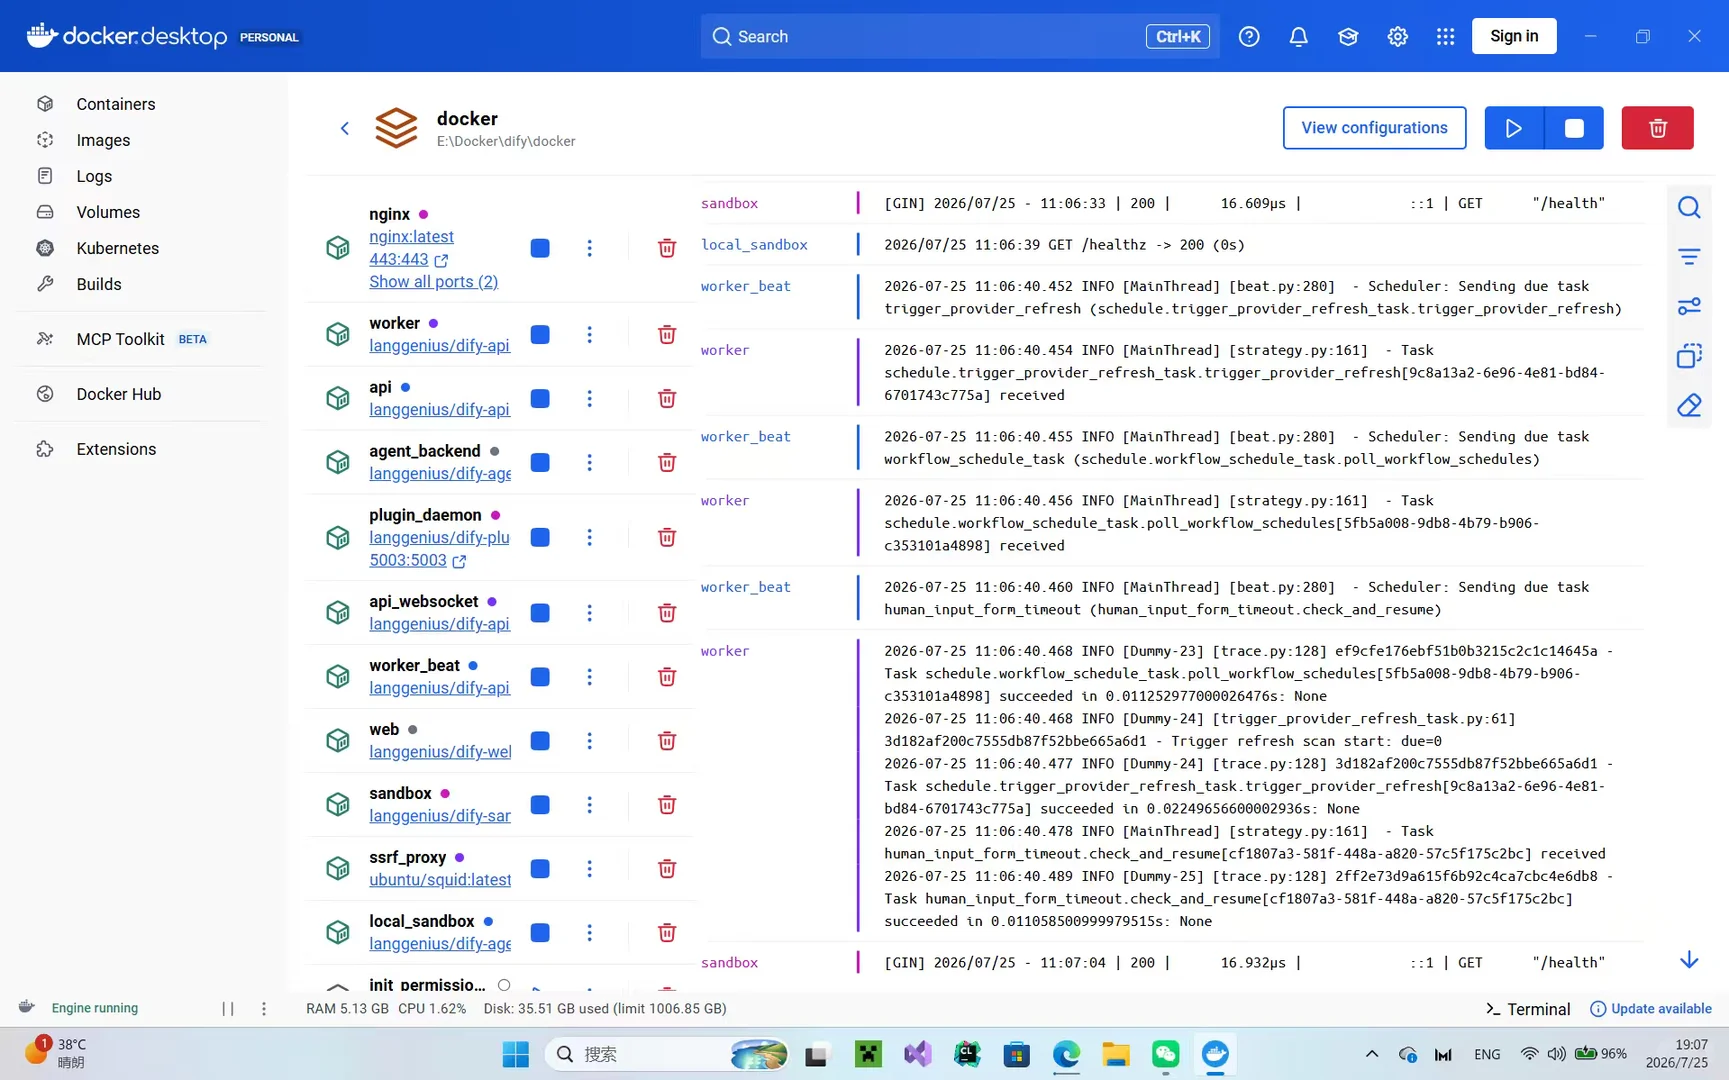Pause the Docker engine
1729x1080 pixels.
[228, 1009]
